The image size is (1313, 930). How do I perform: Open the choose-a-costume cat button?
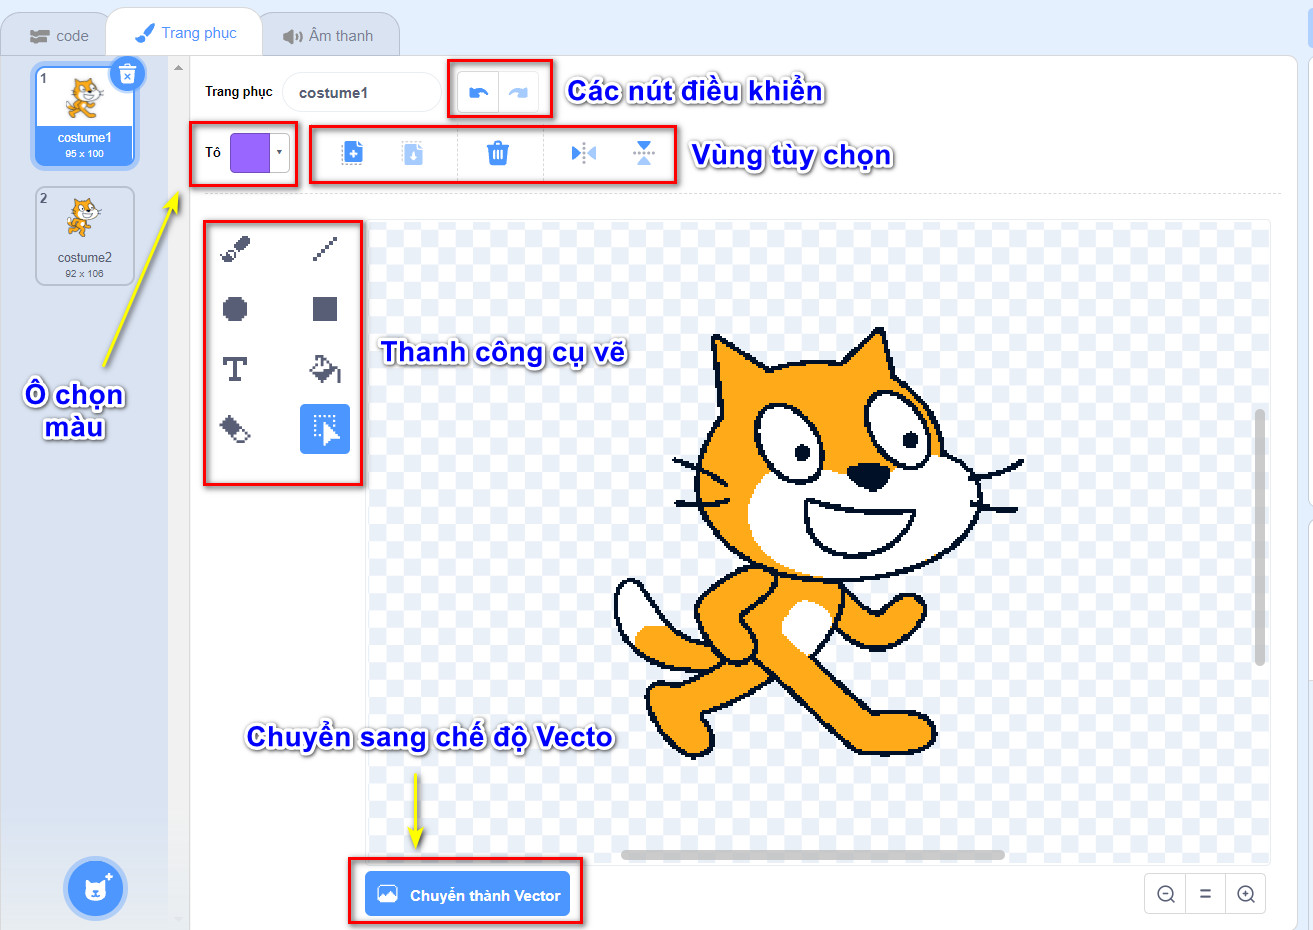[95, 888]
